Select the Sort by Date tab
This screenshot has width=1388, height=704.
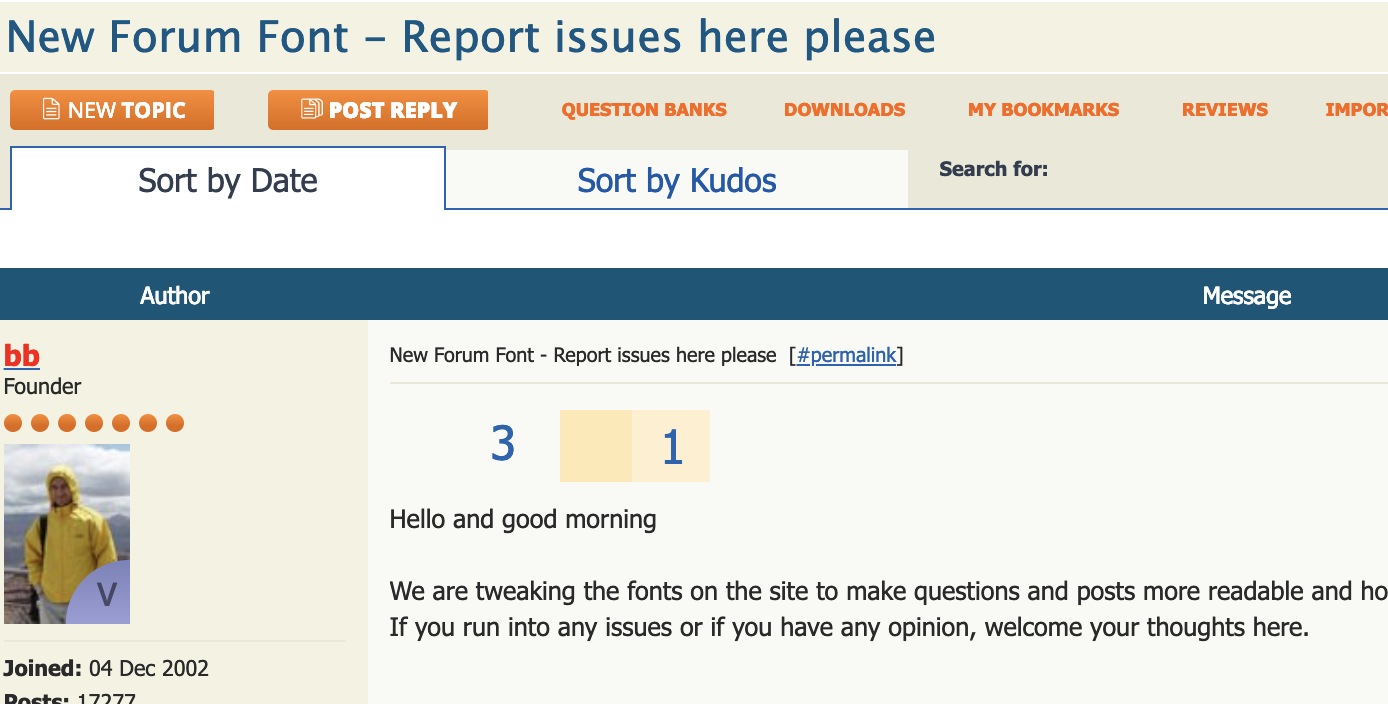227,180
